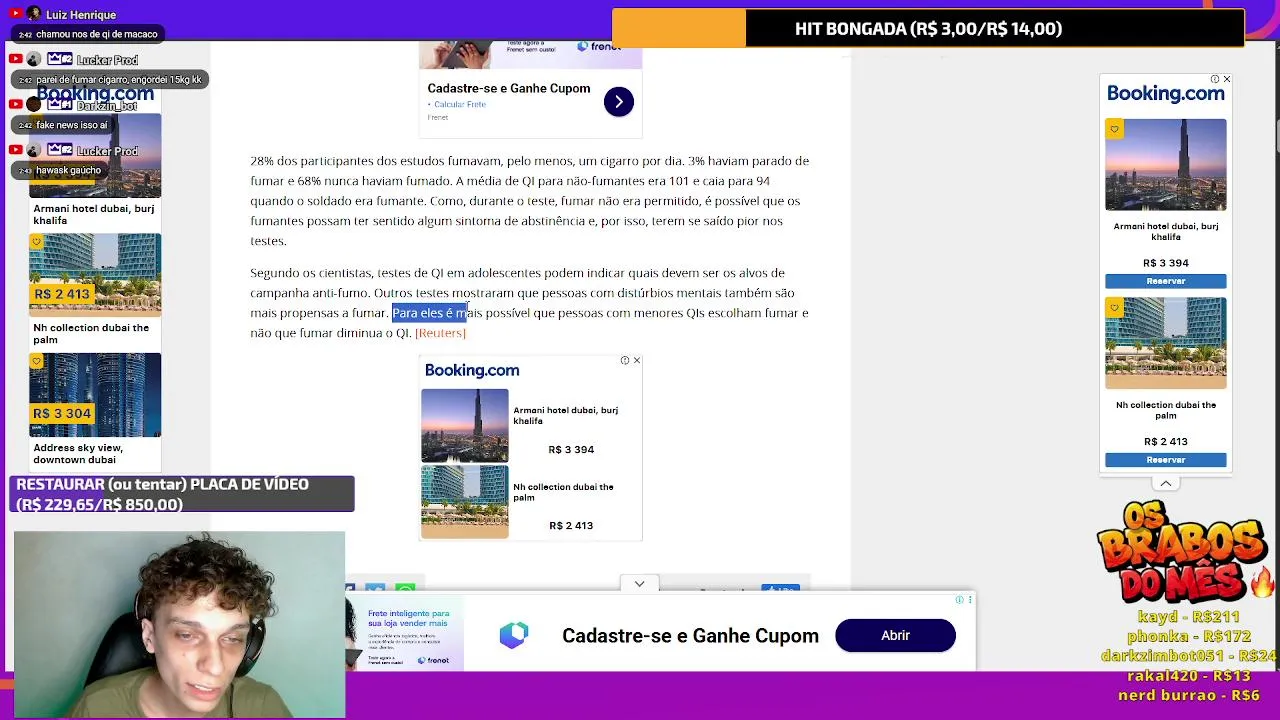The width and height of the screenshot is (1280, 720).
Task: Click Booking.com logo in right sidebar ad
Action: point(1166,94)
